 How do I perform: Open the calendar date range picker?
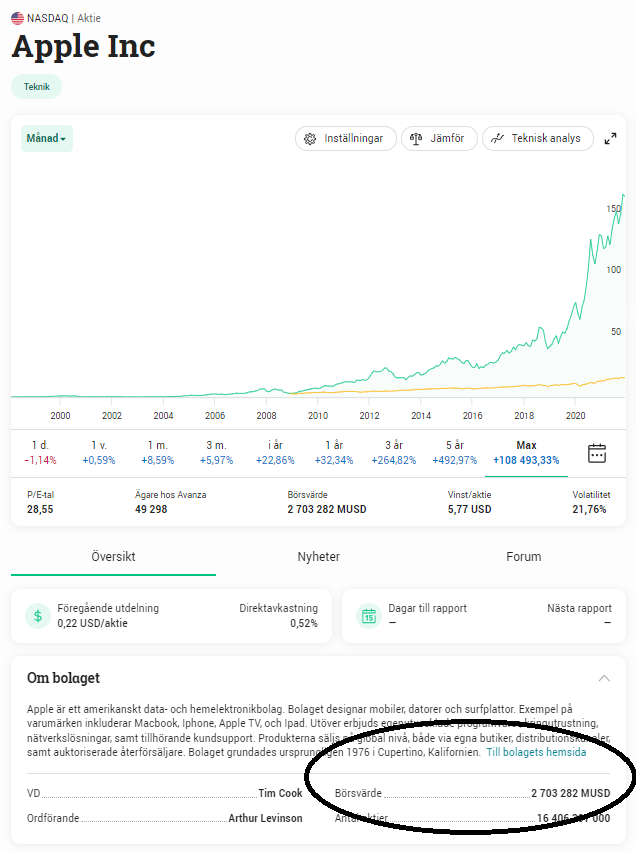point(597,453)
